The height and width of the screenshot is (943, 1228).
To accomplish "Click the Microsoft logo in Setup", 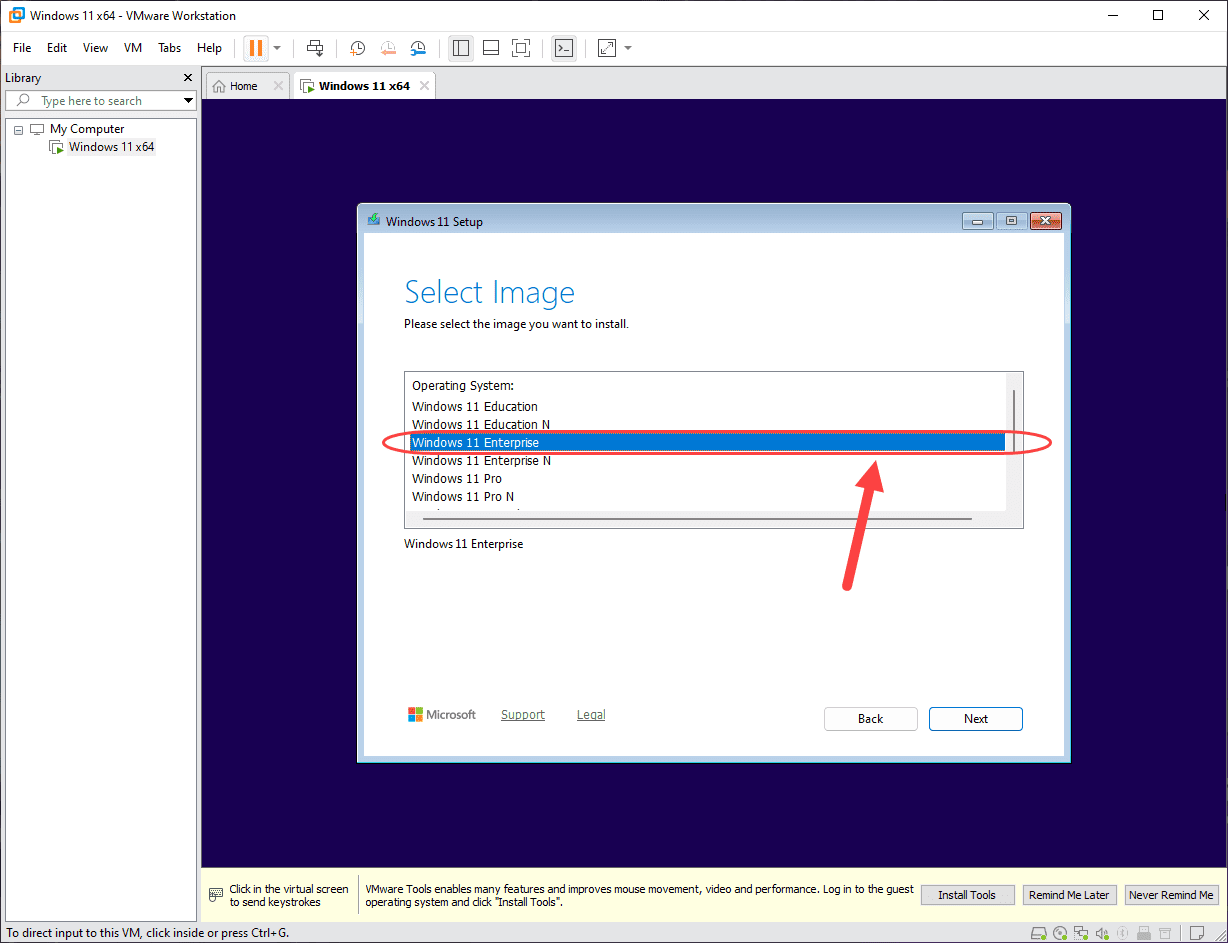I will (x=442, y=715).
